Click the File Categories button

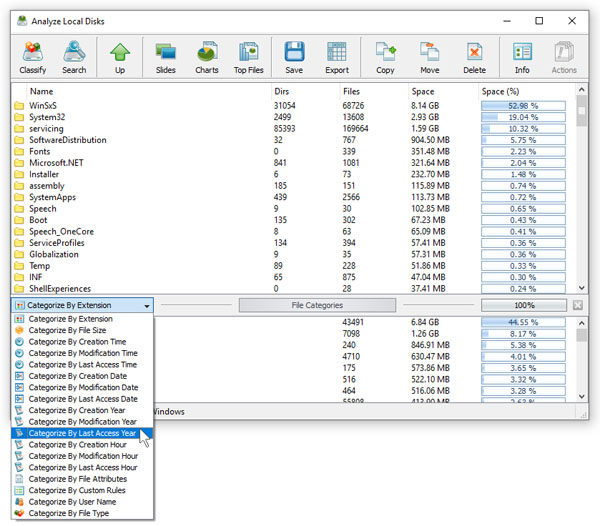point(317,305)
